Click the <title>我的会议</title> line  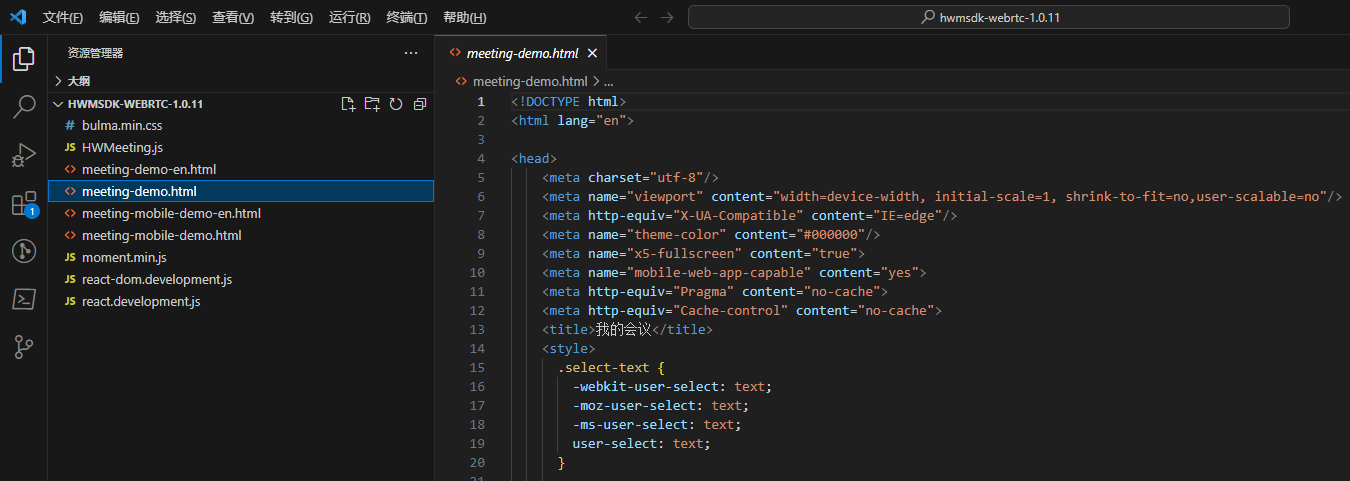(627, 330)
